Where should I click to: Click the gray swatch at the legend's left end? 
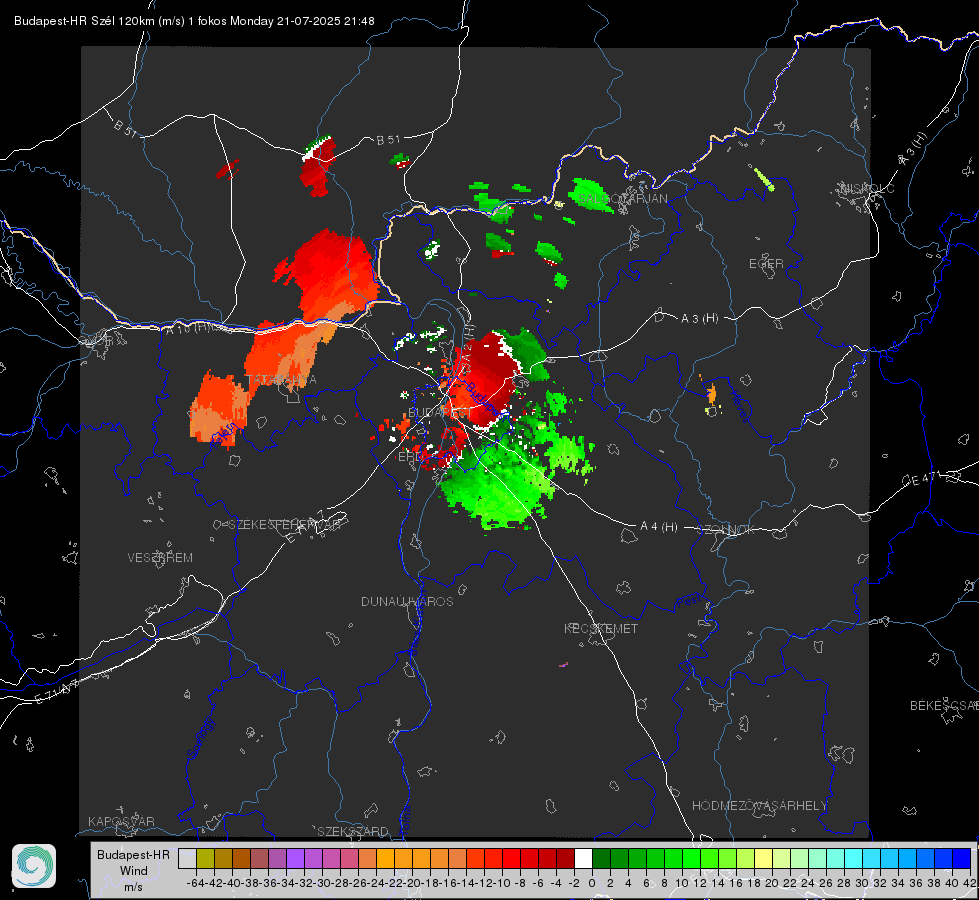click(x=187, y=858)
